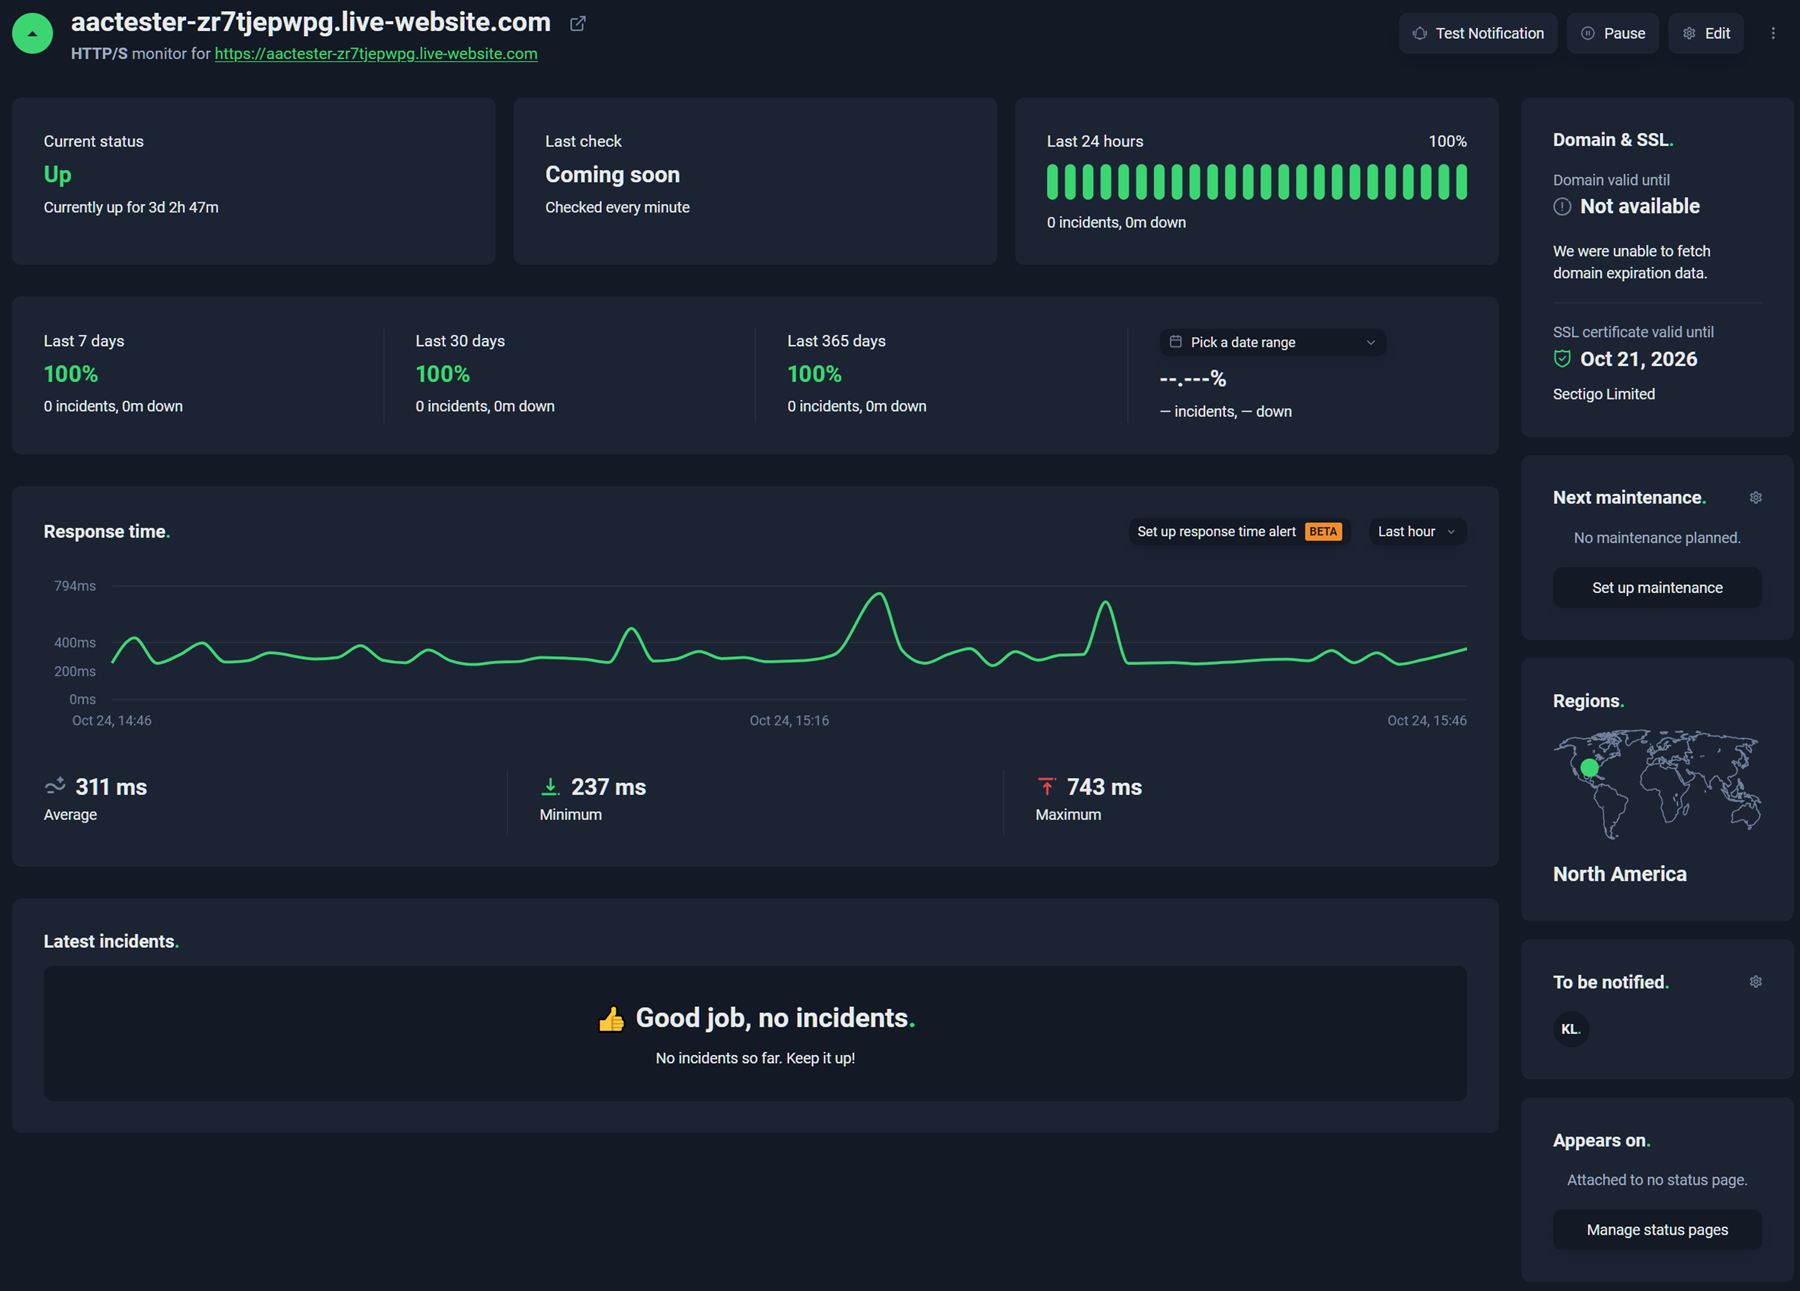This screenshot has width=1800, height=1291.
Task: Open To be notified settings gear
Action: (x=1755, y=981)
